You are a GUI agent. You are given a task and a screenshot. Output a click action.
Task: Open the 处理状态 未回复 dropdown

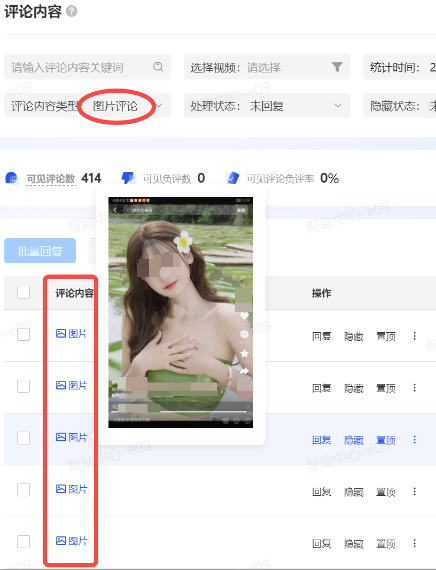tap(267, 106)
